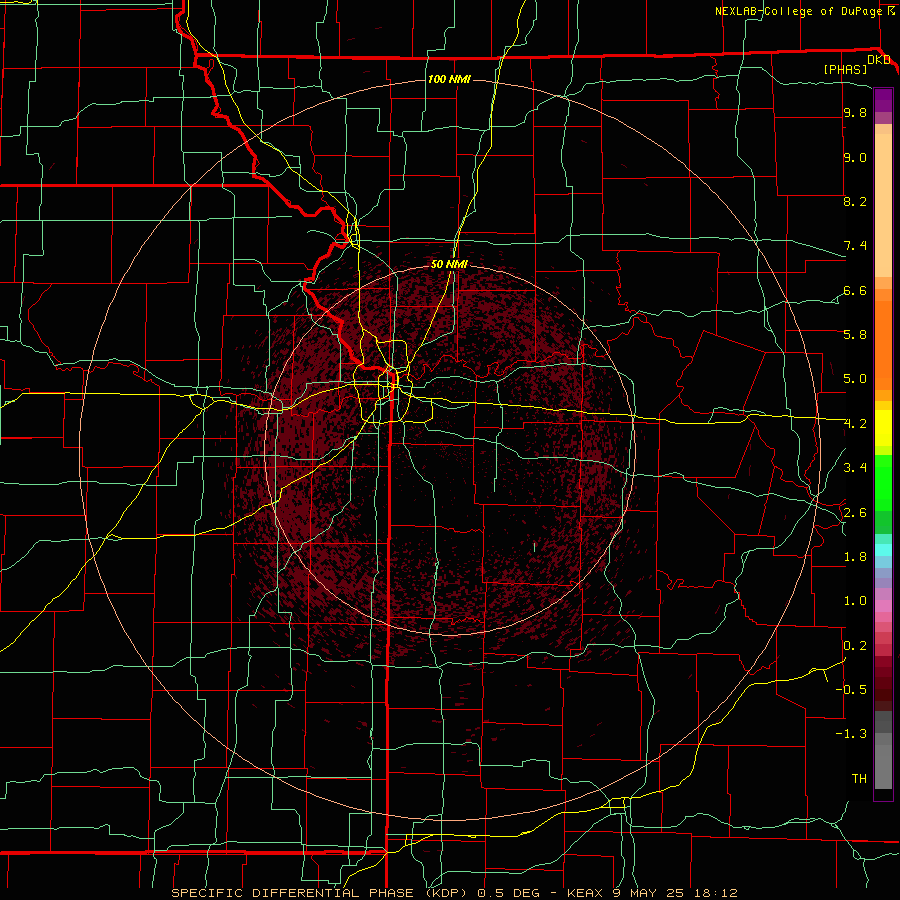Click the TH threshold label on scale
Screen dimensions: 900x900
[859, 779]
